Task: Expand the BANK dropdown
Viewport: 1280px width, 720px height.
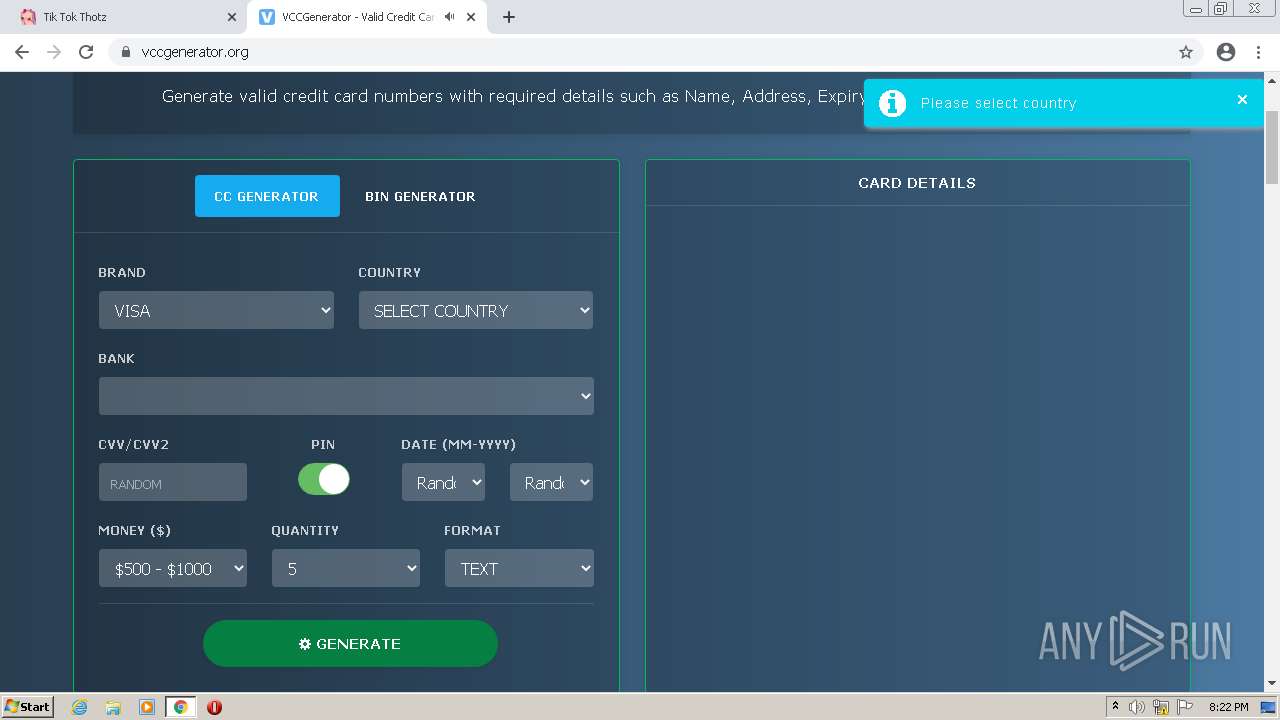Action: 346,396
